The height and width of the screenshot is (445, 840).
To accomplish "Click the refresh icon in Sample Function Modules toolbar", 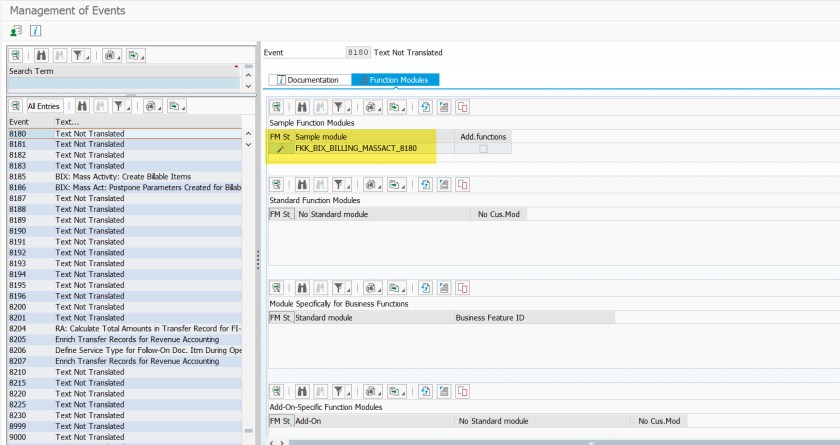I will tap(425, 106).
